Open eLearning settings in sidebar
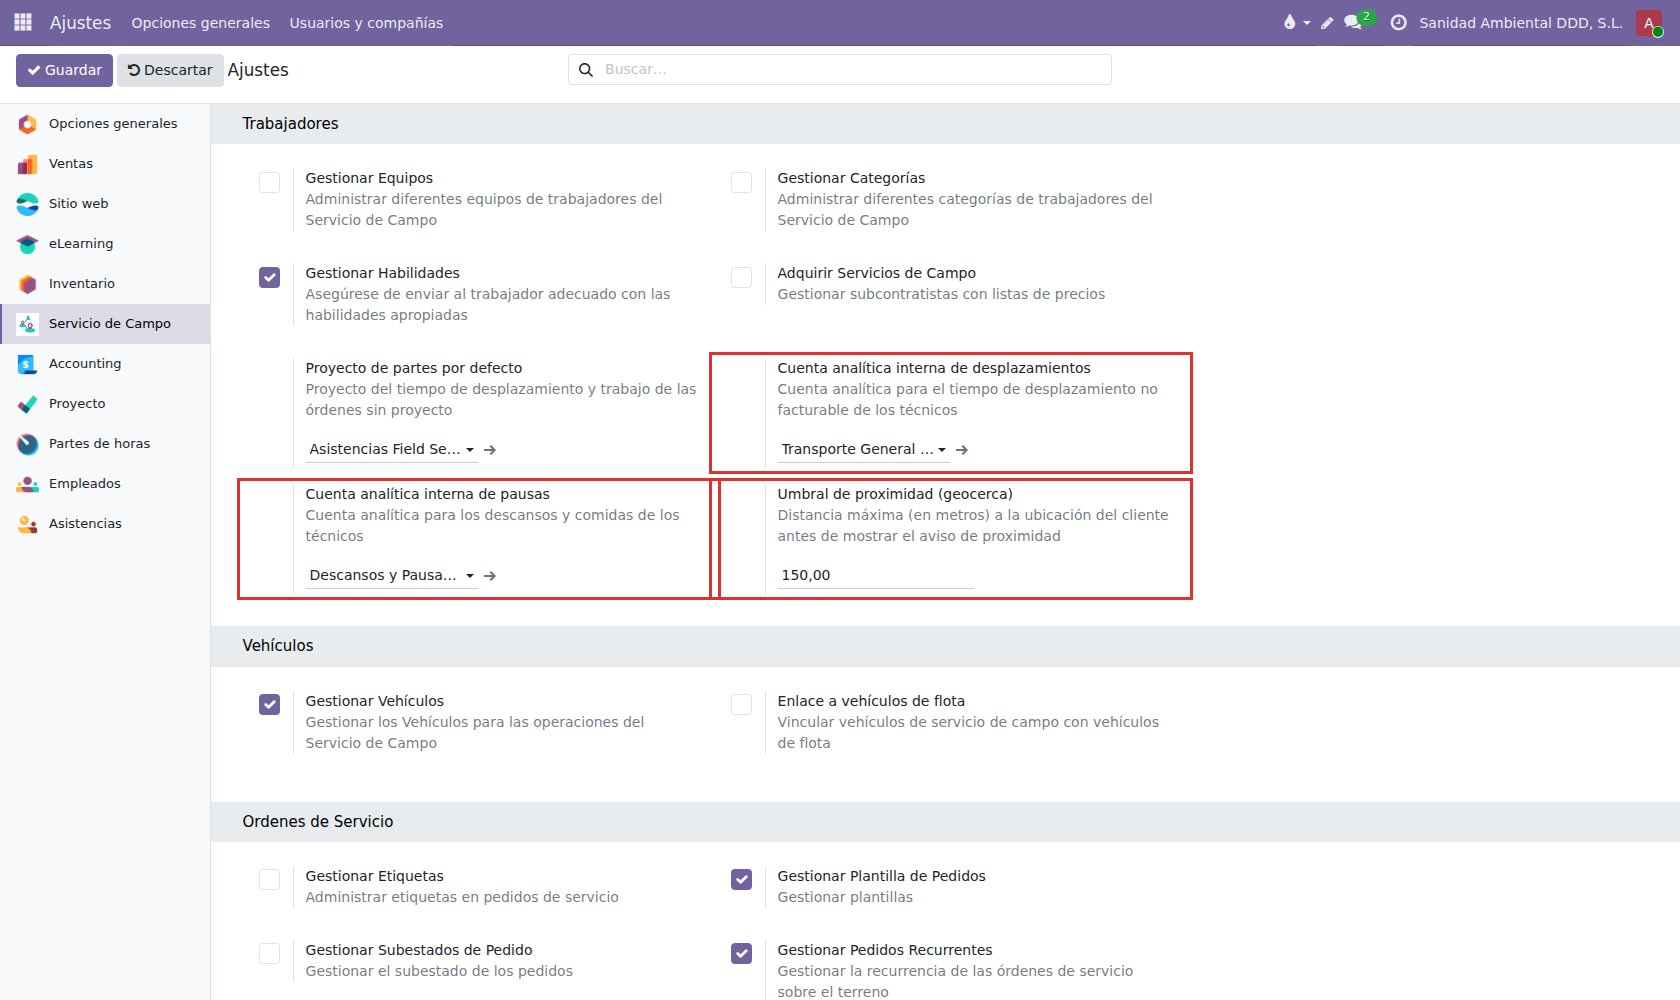Screen dimensions: 1680x1000 click(x=105, y=244)
